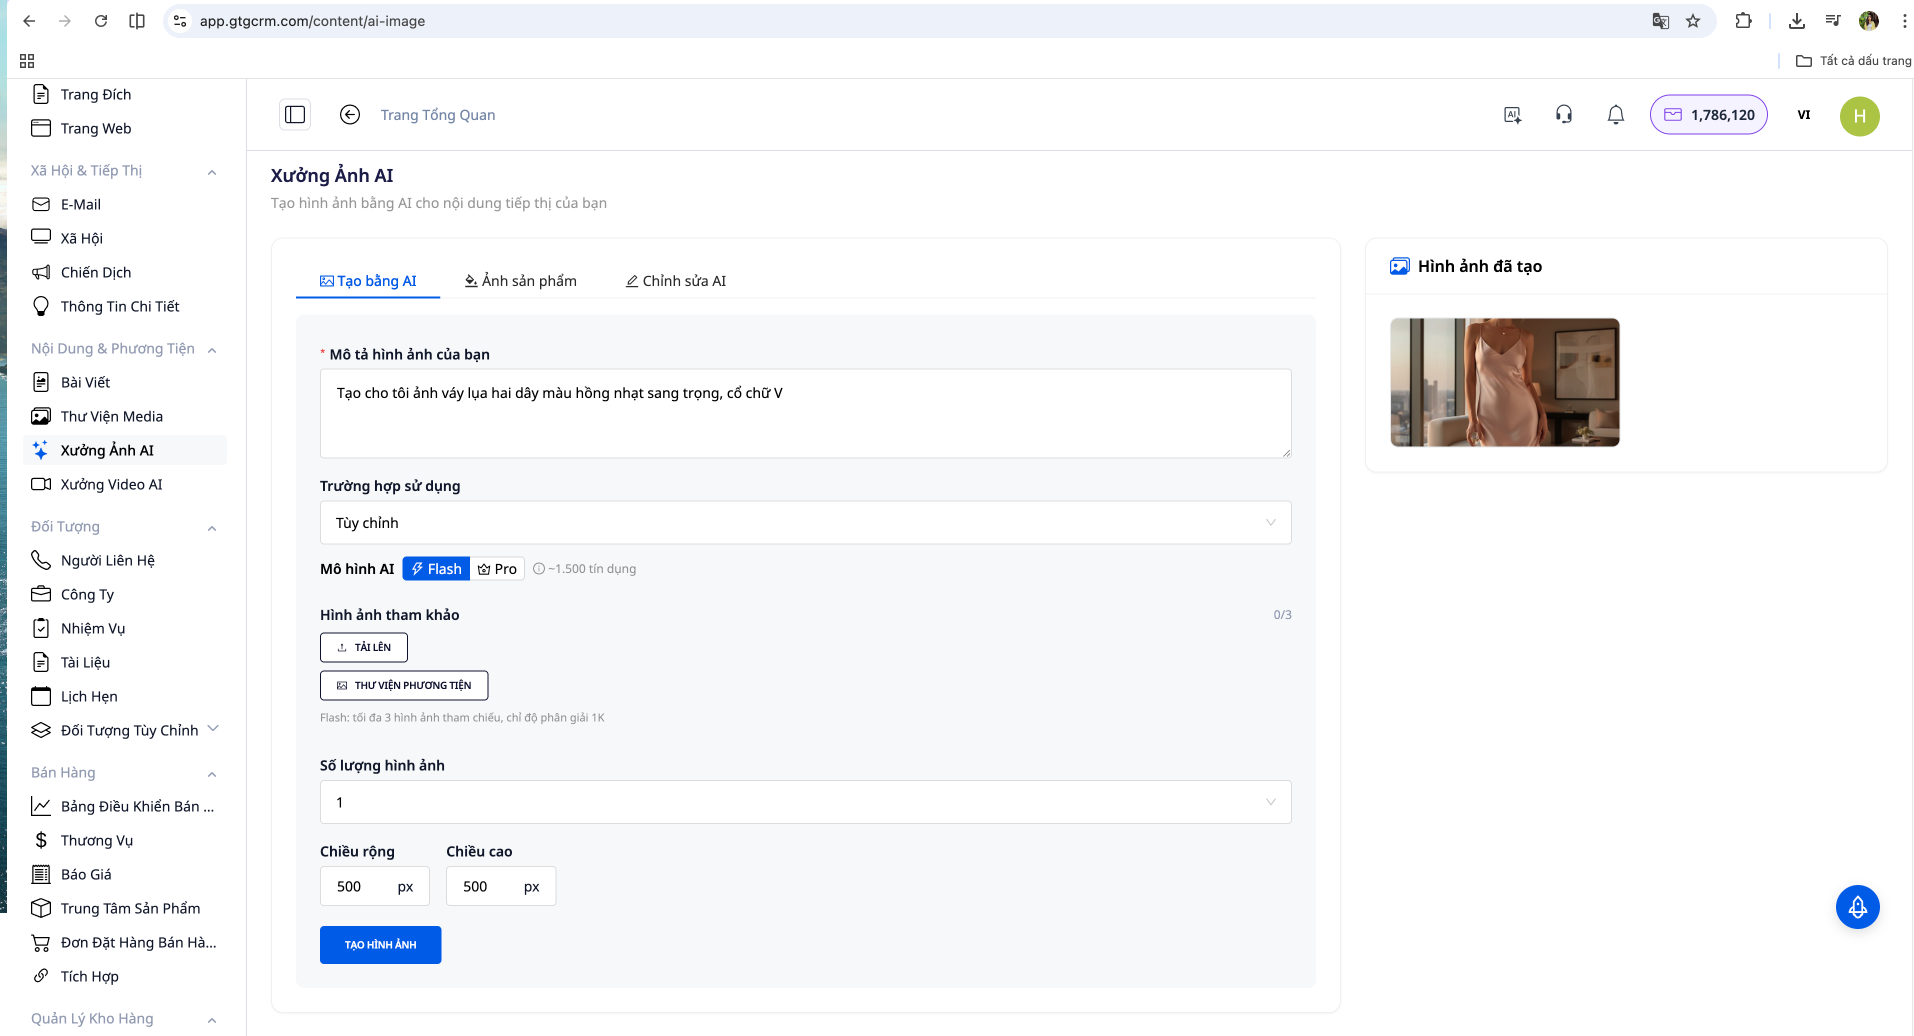Select the Flash AI model
The width and height of the screenshot is (1914, 1036).
(436, 569)
